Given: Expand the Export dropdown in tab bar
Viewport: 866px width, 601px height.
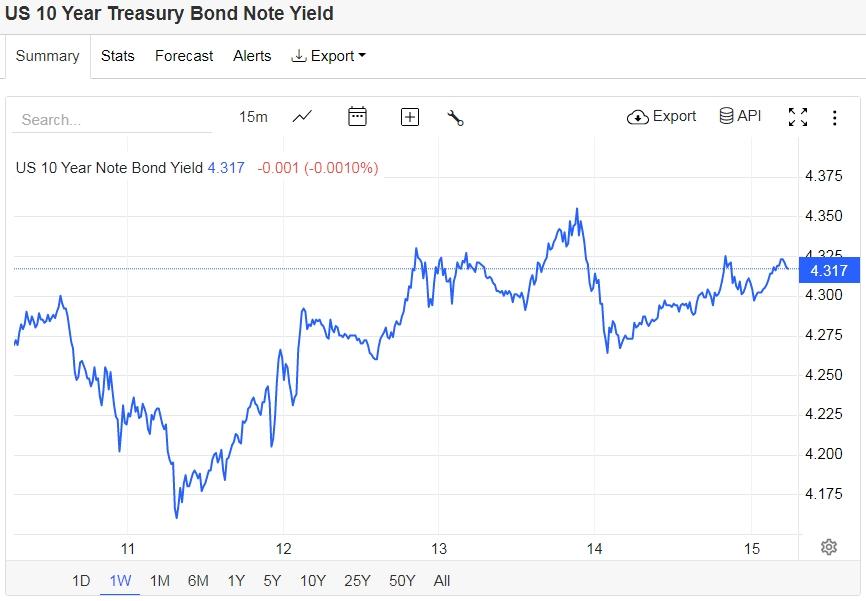Looking at the screenshot, I should [x=328, y=56].
